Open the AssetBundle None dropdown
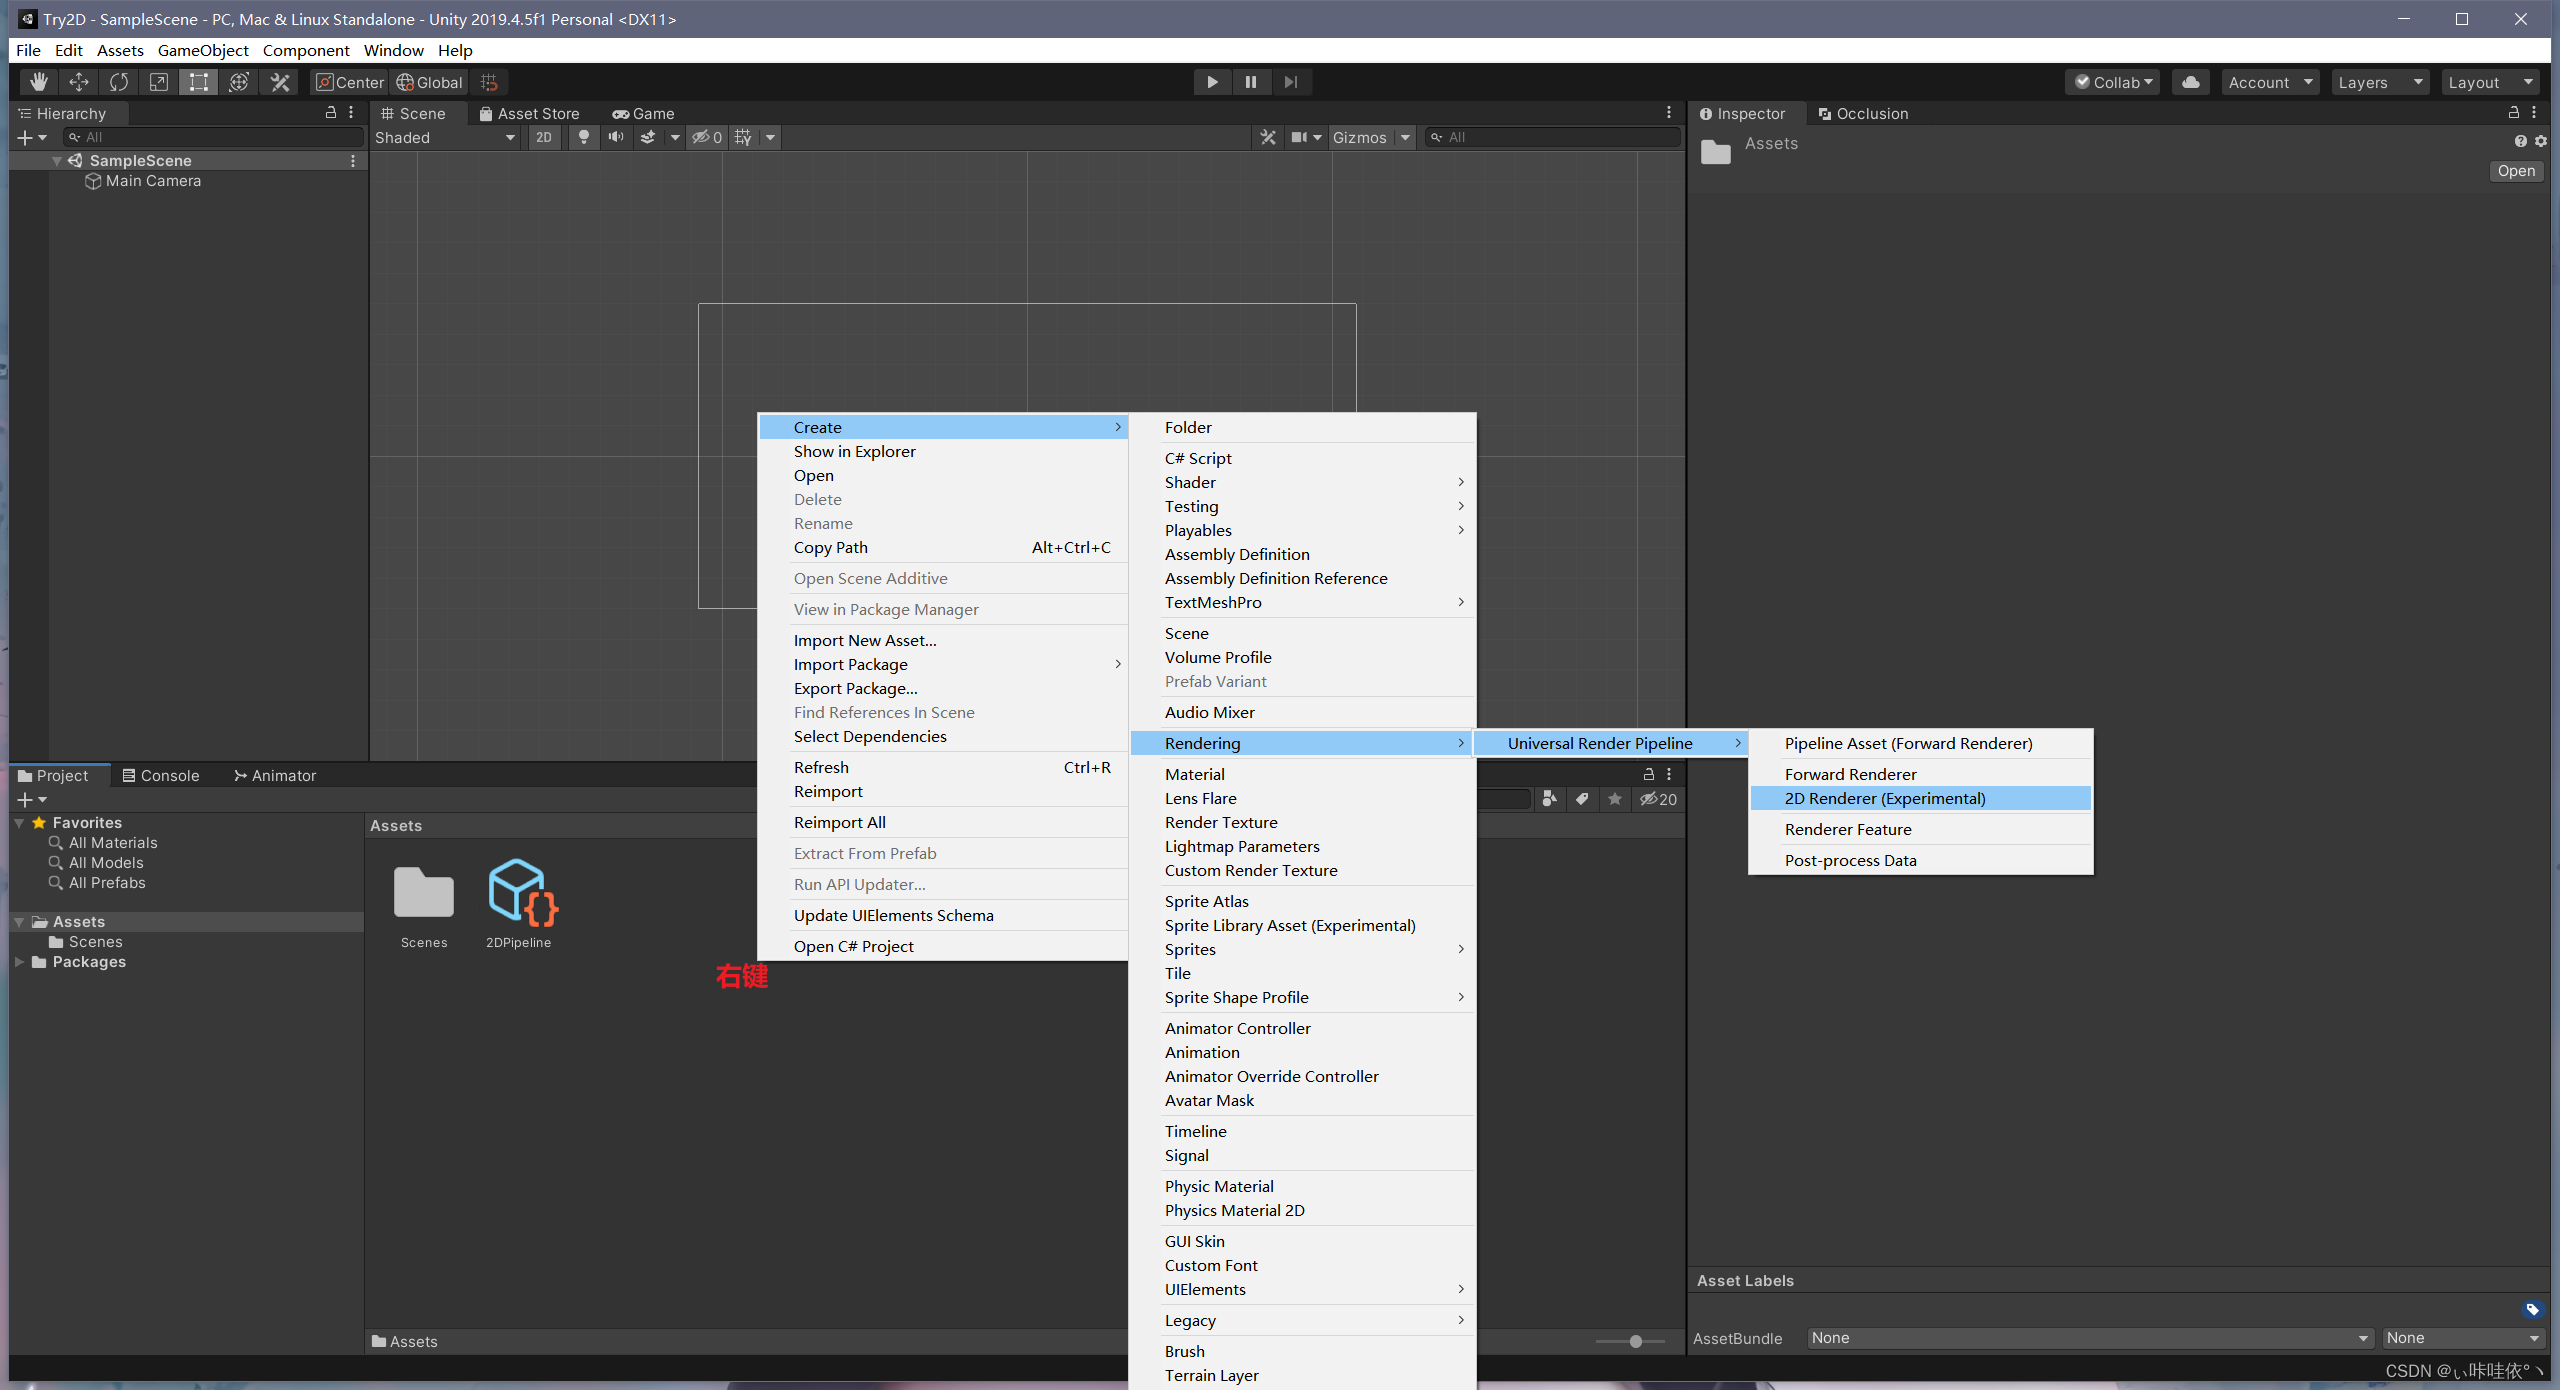The width and height of the screenshot is (2560, 1390). pyautogui.click(x=2090, y=1338)
